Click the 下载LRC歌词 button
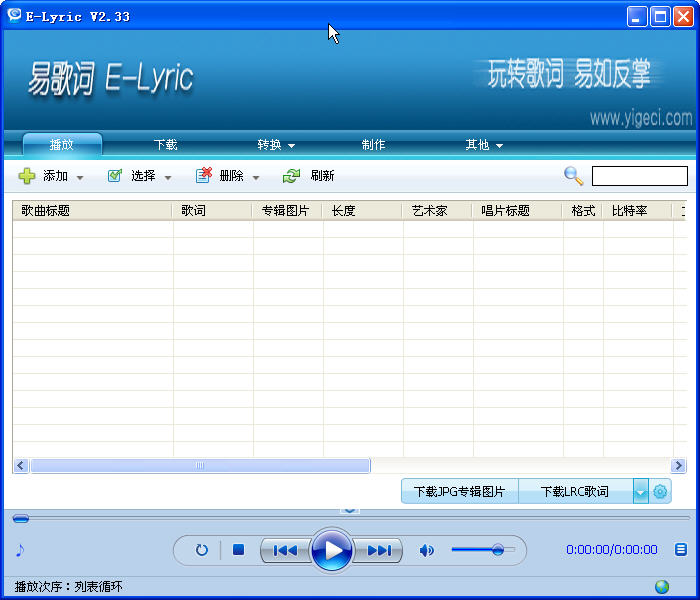 coord(575,492)
